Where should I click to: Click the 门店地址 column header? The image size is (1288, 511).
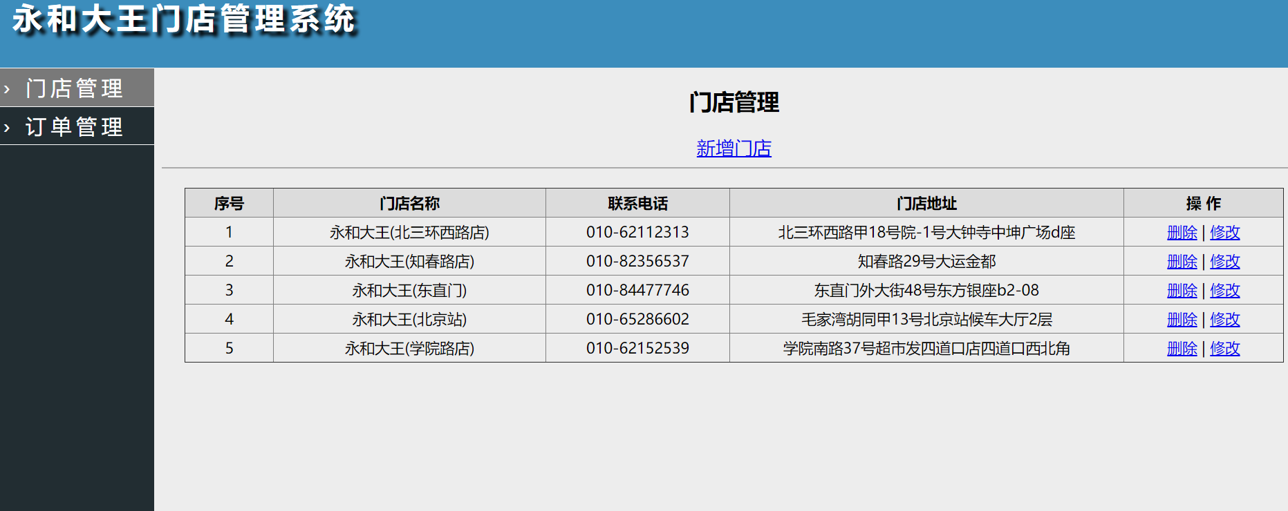pyautogui.click(x=927, y=203)
